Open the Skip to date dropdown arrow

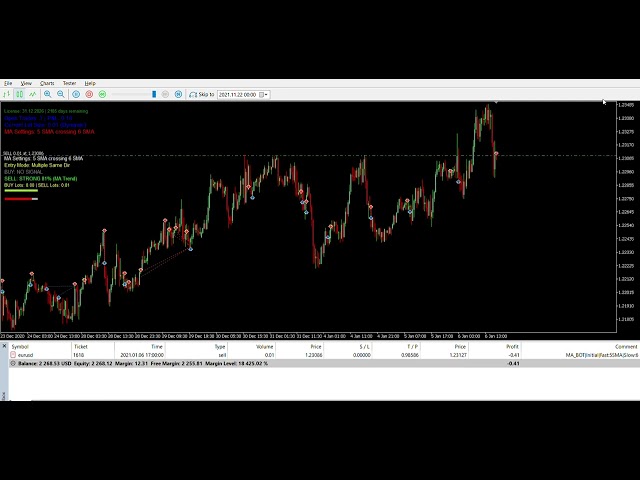(267, 95)
